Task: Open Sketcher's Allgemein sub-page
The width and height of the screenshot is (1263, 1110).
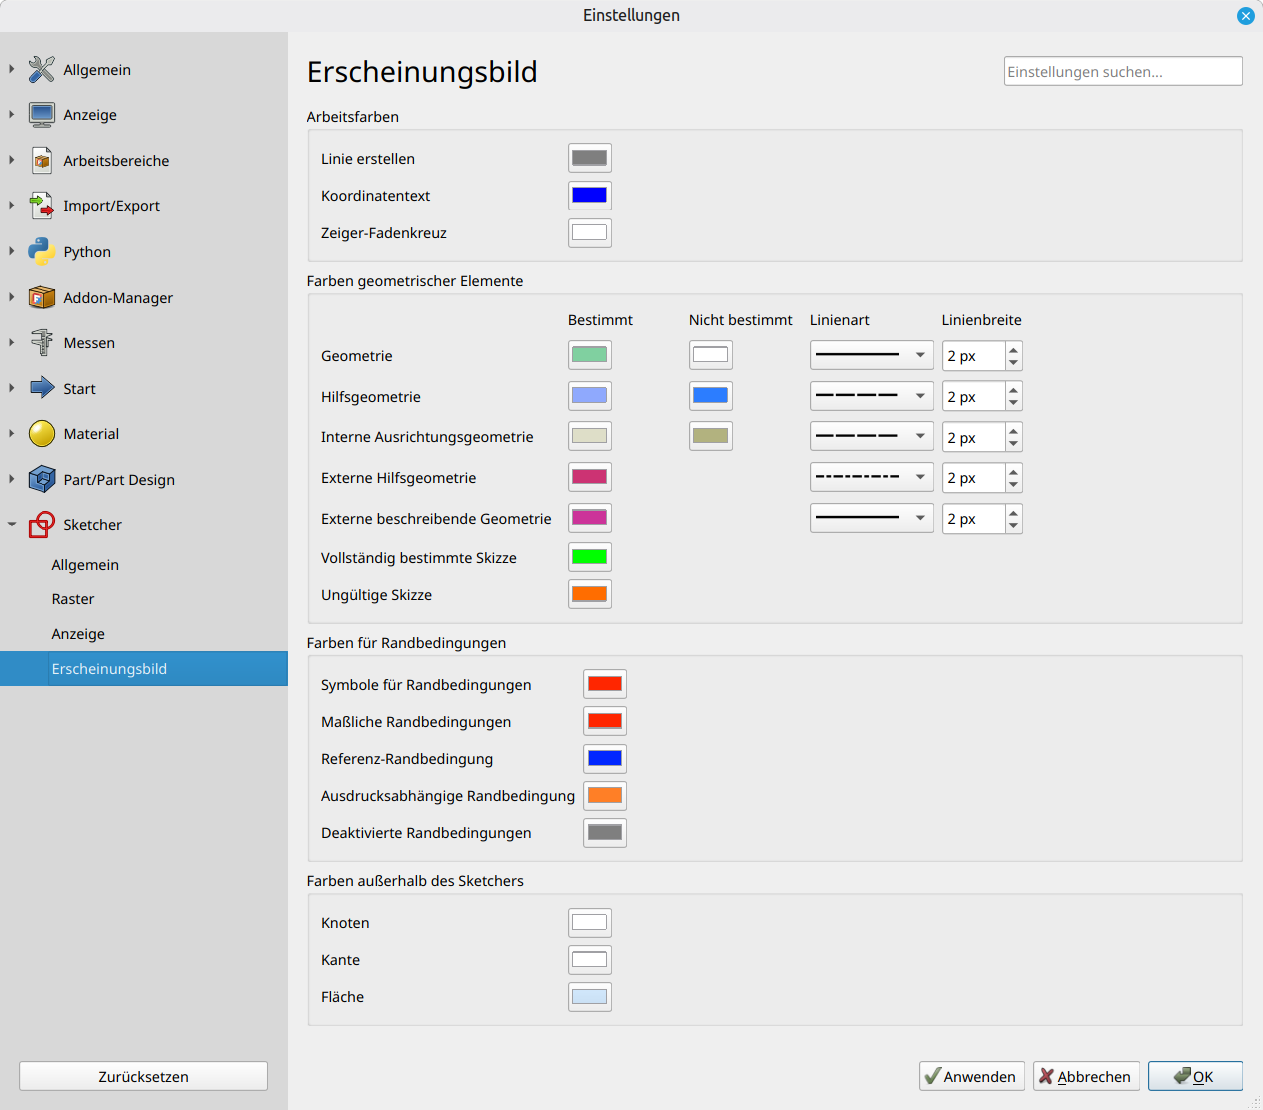Action: 85,565
